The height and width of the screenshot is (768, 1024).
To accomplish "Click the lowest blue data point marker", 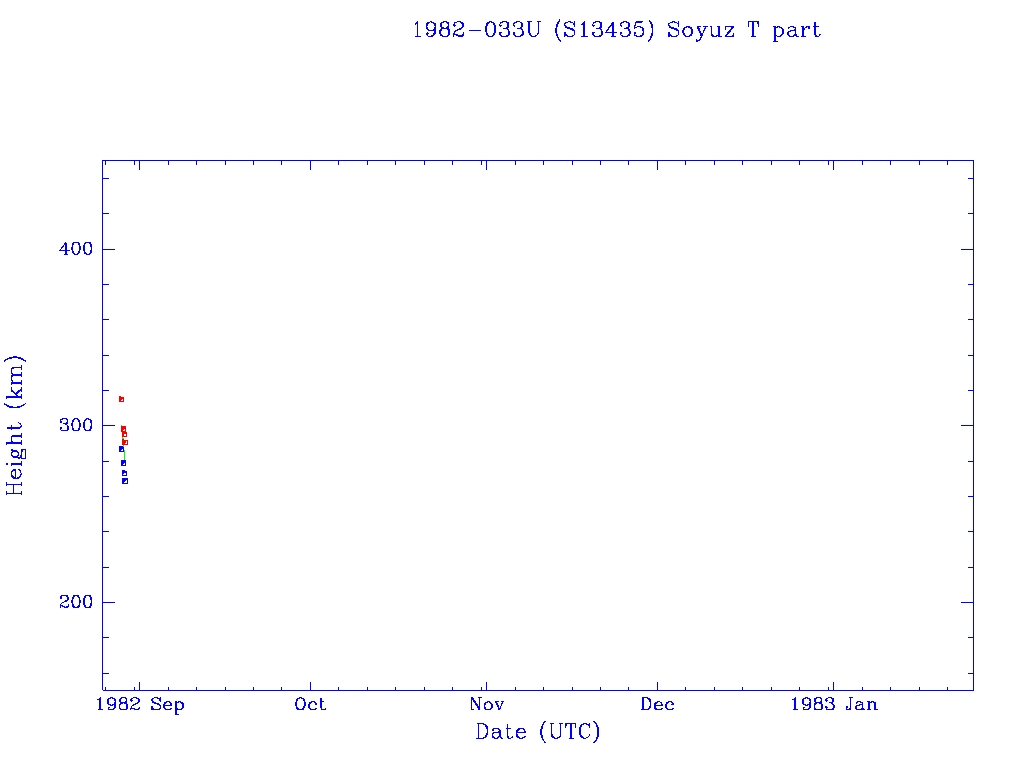I will (125, 481).
